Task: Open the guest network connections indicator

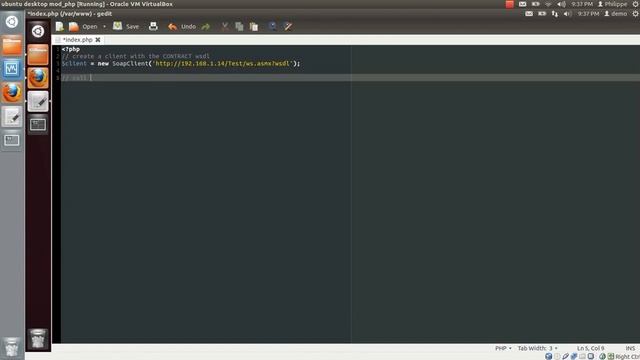Action: 554,14
